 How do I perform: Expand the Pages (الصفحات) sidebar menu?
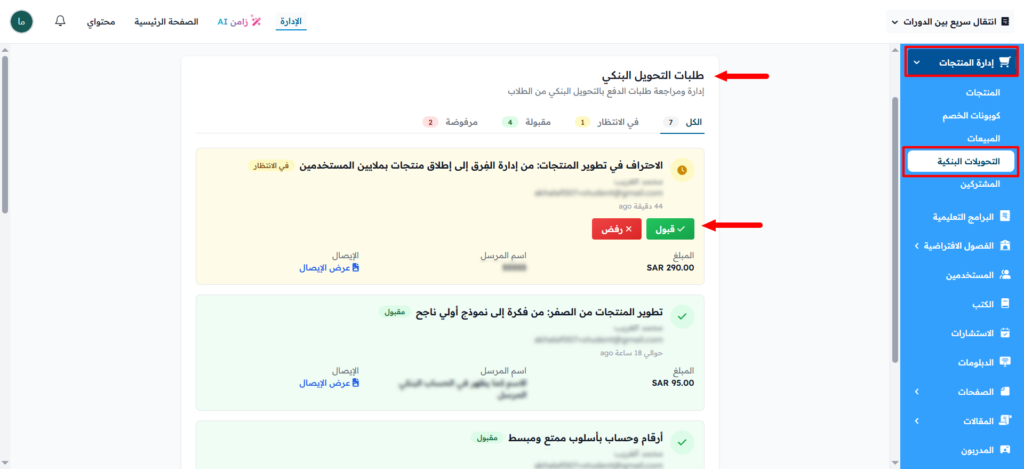point(917,392)
